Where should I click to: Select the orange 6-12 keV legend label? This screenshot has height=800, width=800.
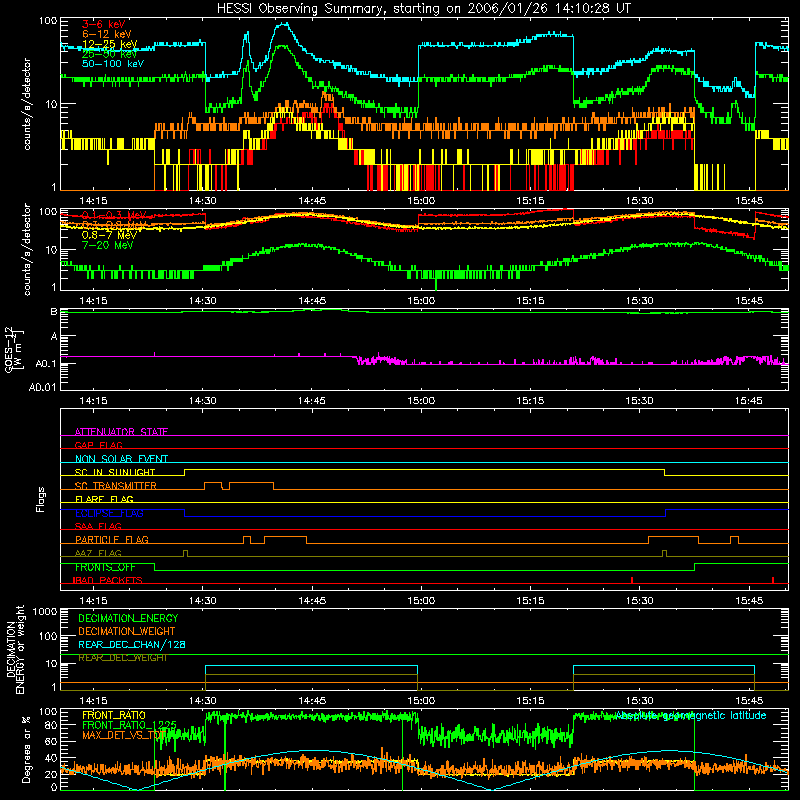(x=107, y=34)
